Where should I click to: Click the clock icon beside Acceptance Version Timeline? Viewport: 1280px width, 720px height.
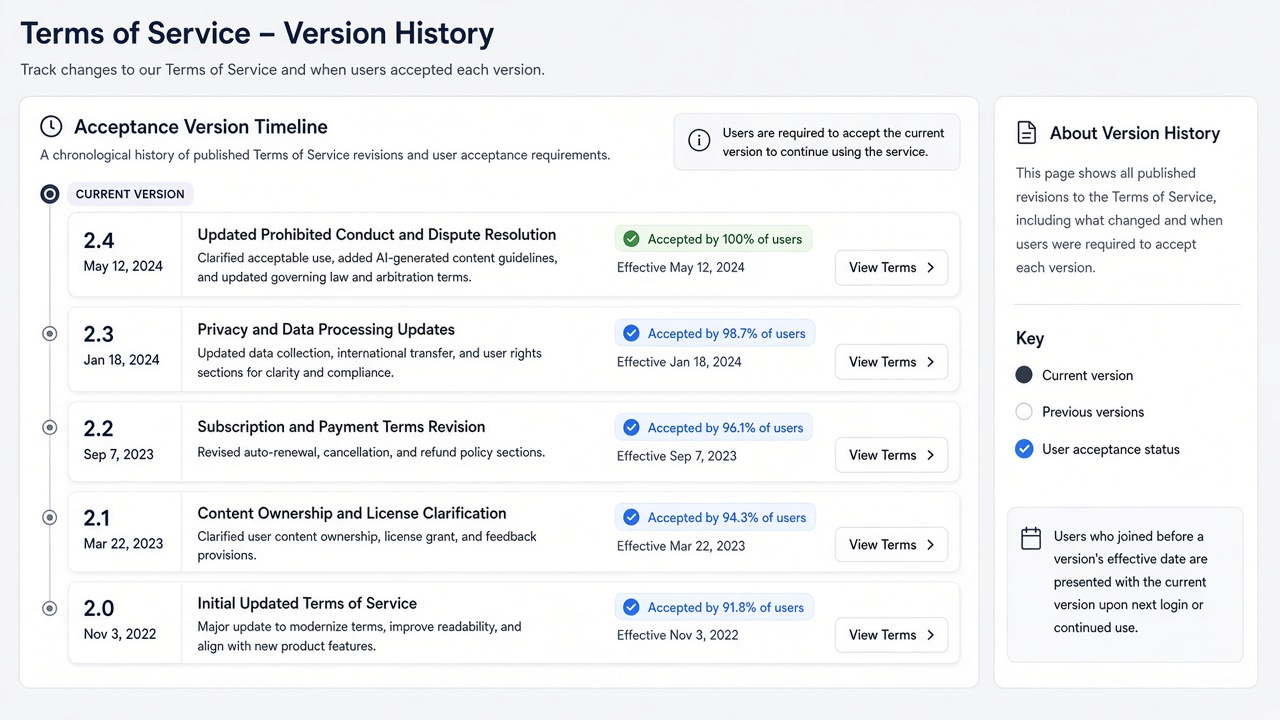tap(51, 127)
